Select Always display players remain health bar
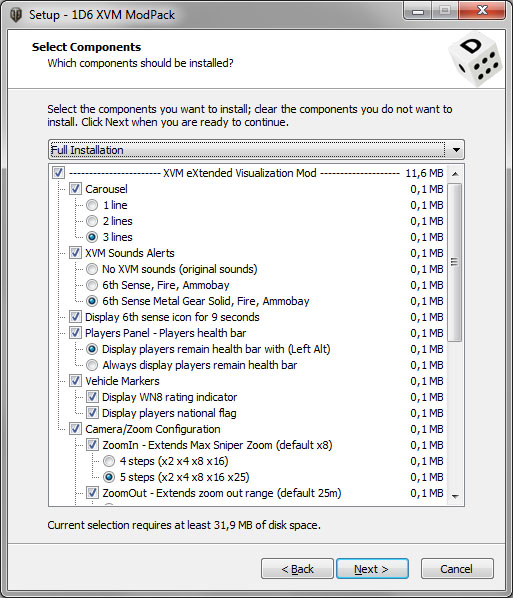The image size is (513, 598). coord(92,365)
